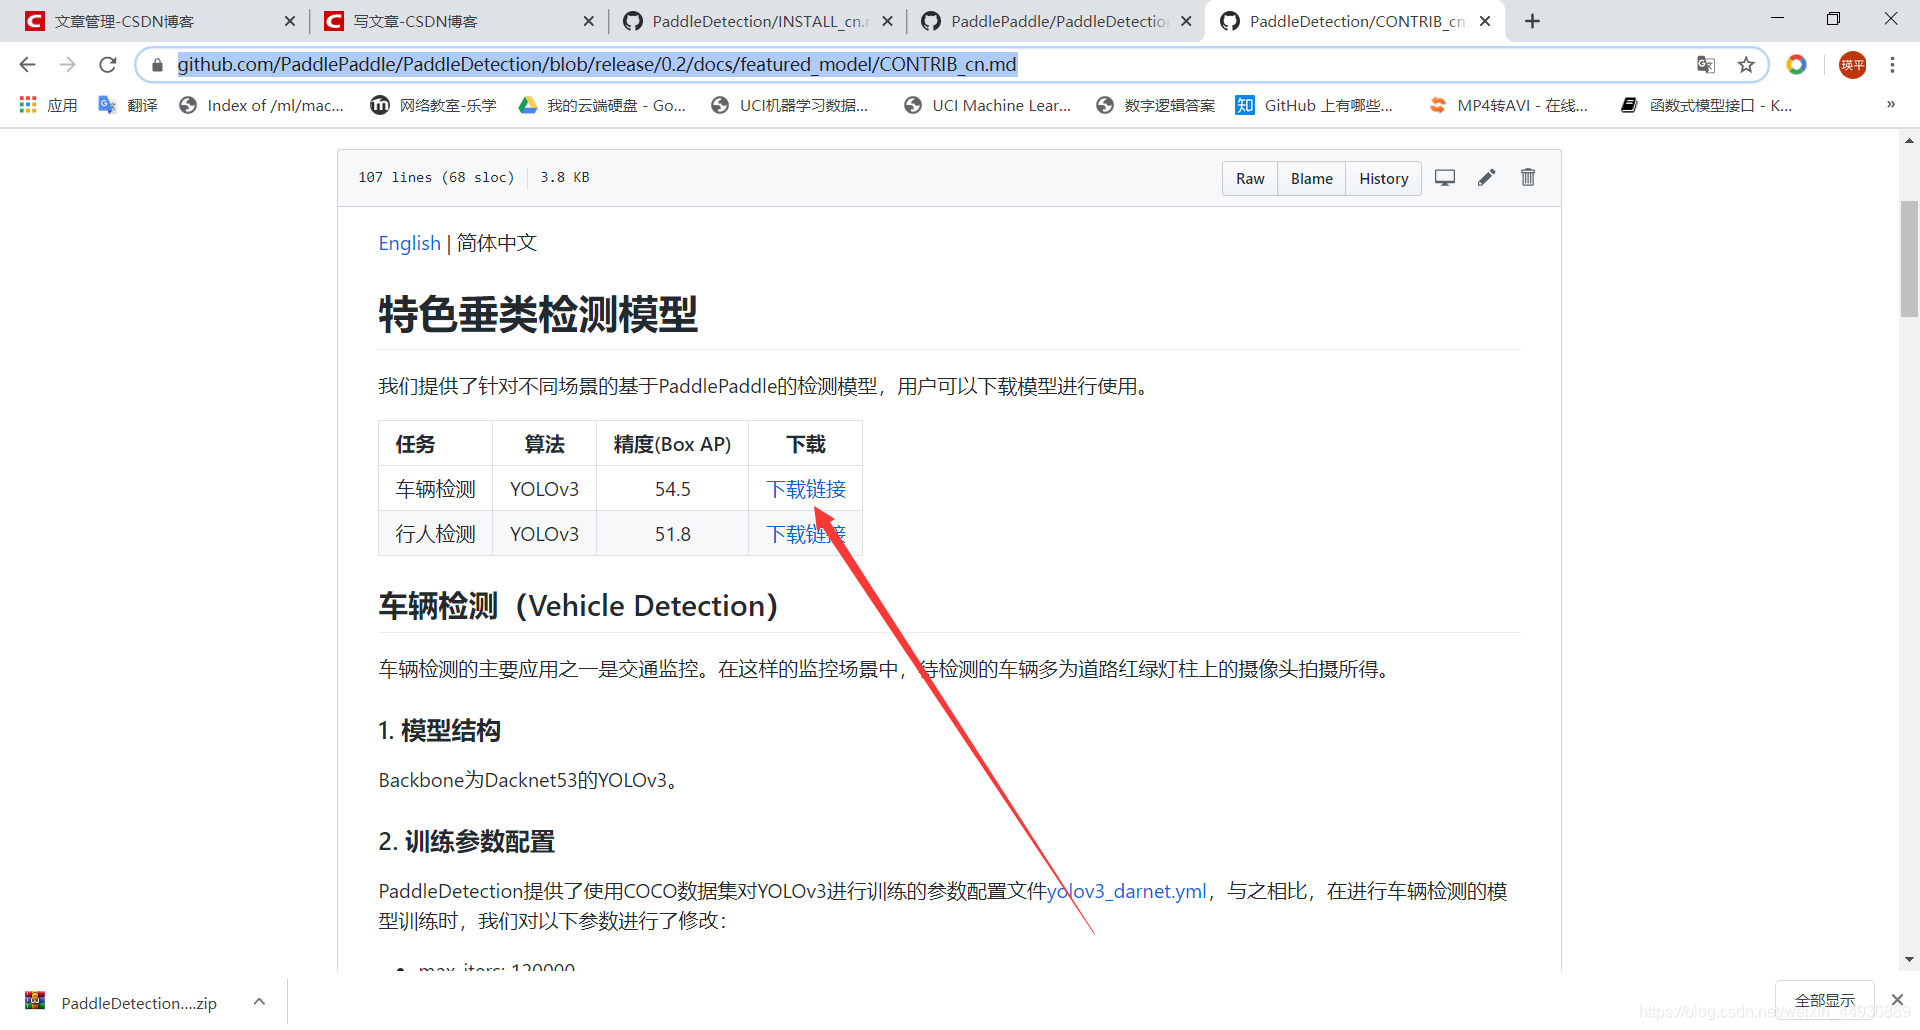Screen dimensions: 1920x1030
Task: Open the red profile avatar
Action: [1852, 65]
